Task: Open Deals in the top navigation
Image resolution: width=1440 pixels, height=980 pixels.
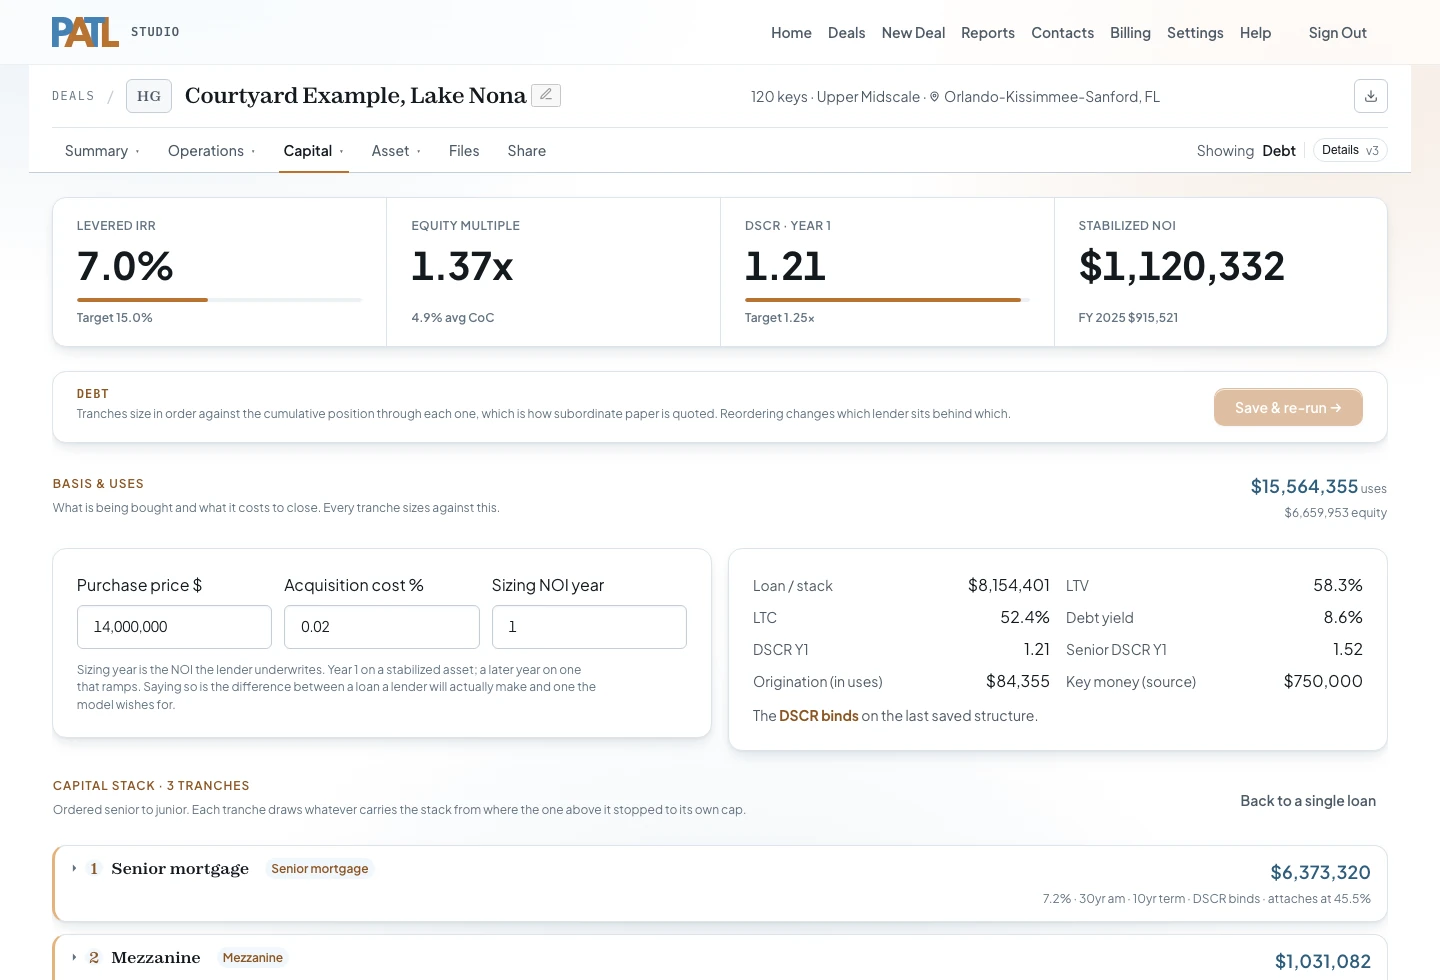Action: pyautogui.click(x=846, y=33)
